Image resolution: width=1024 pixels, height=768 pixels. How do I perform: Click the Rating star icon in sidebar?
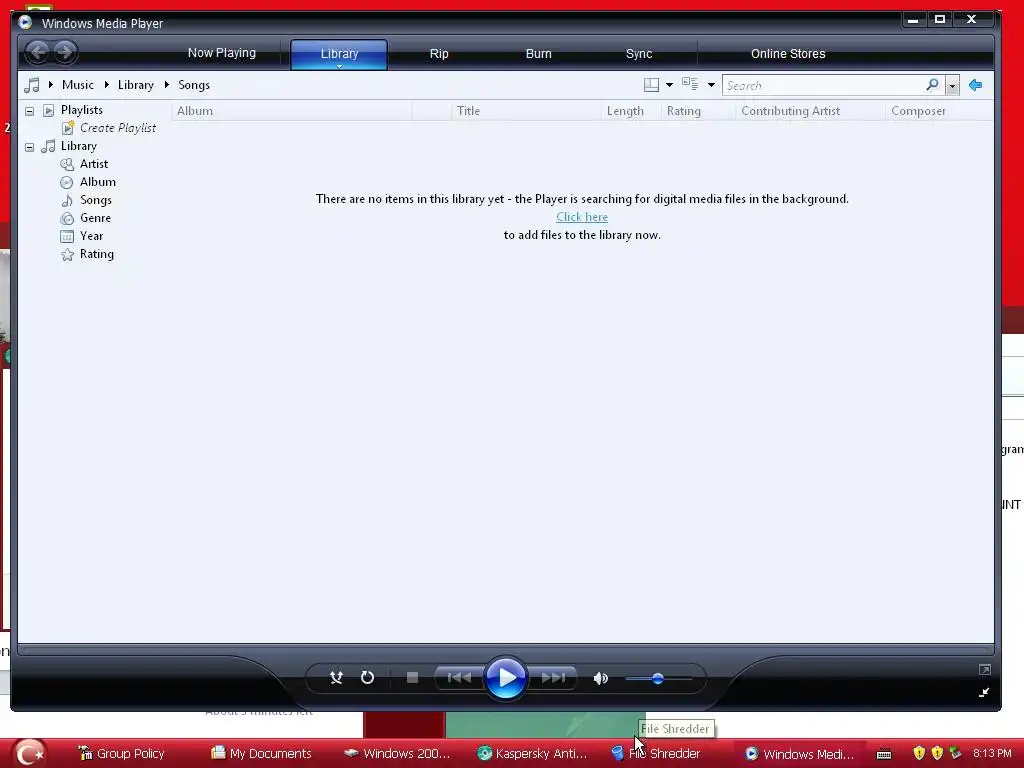click(67, 255)
